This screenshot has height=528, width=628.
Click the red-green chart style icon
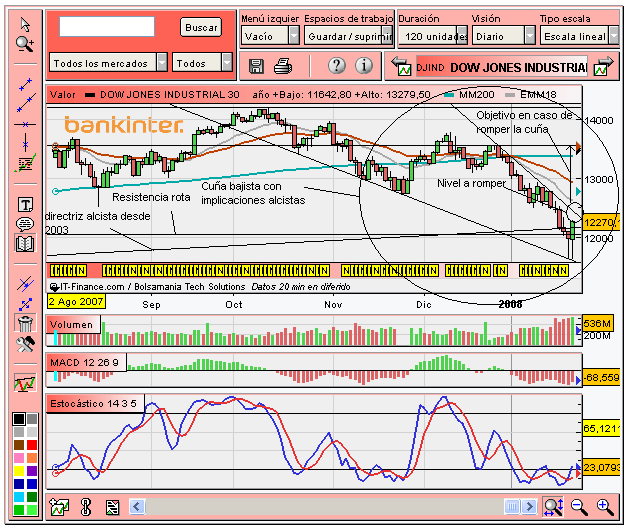pyautogui.click(x=25, y=383)
